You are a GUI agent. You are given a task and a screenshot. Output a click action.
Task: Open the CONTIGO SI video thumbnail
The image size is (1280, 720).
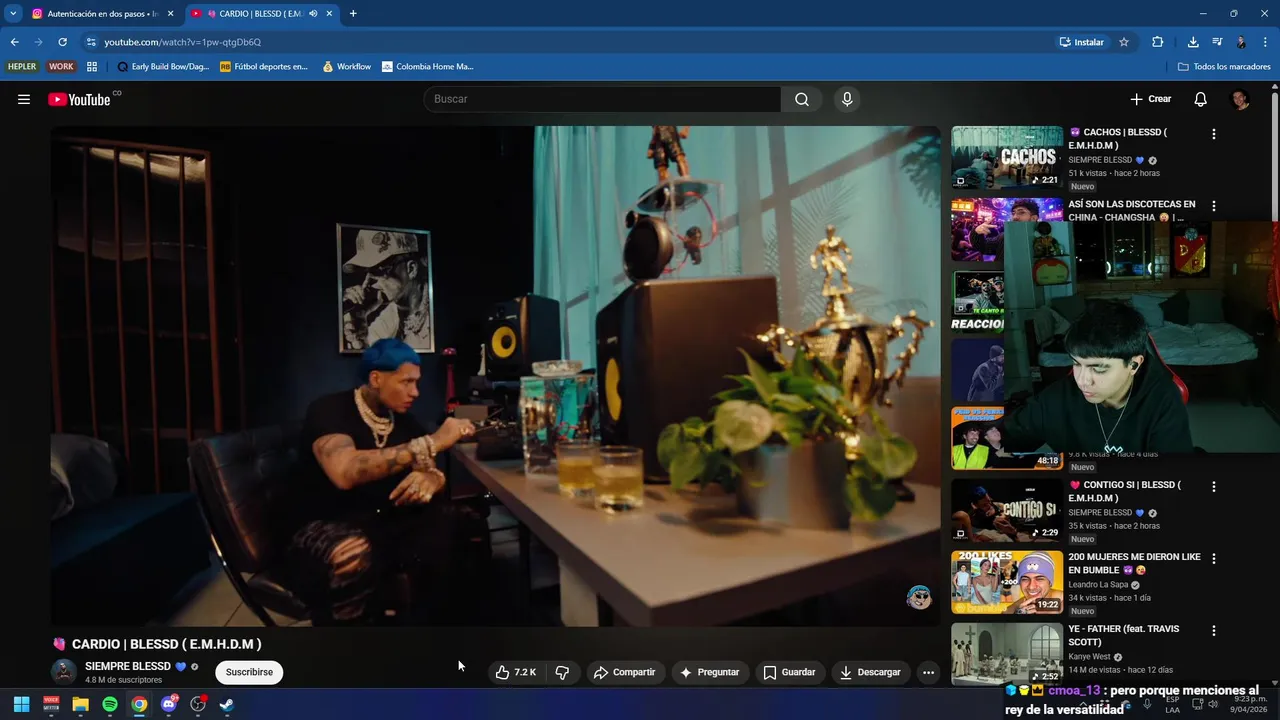1007,510
